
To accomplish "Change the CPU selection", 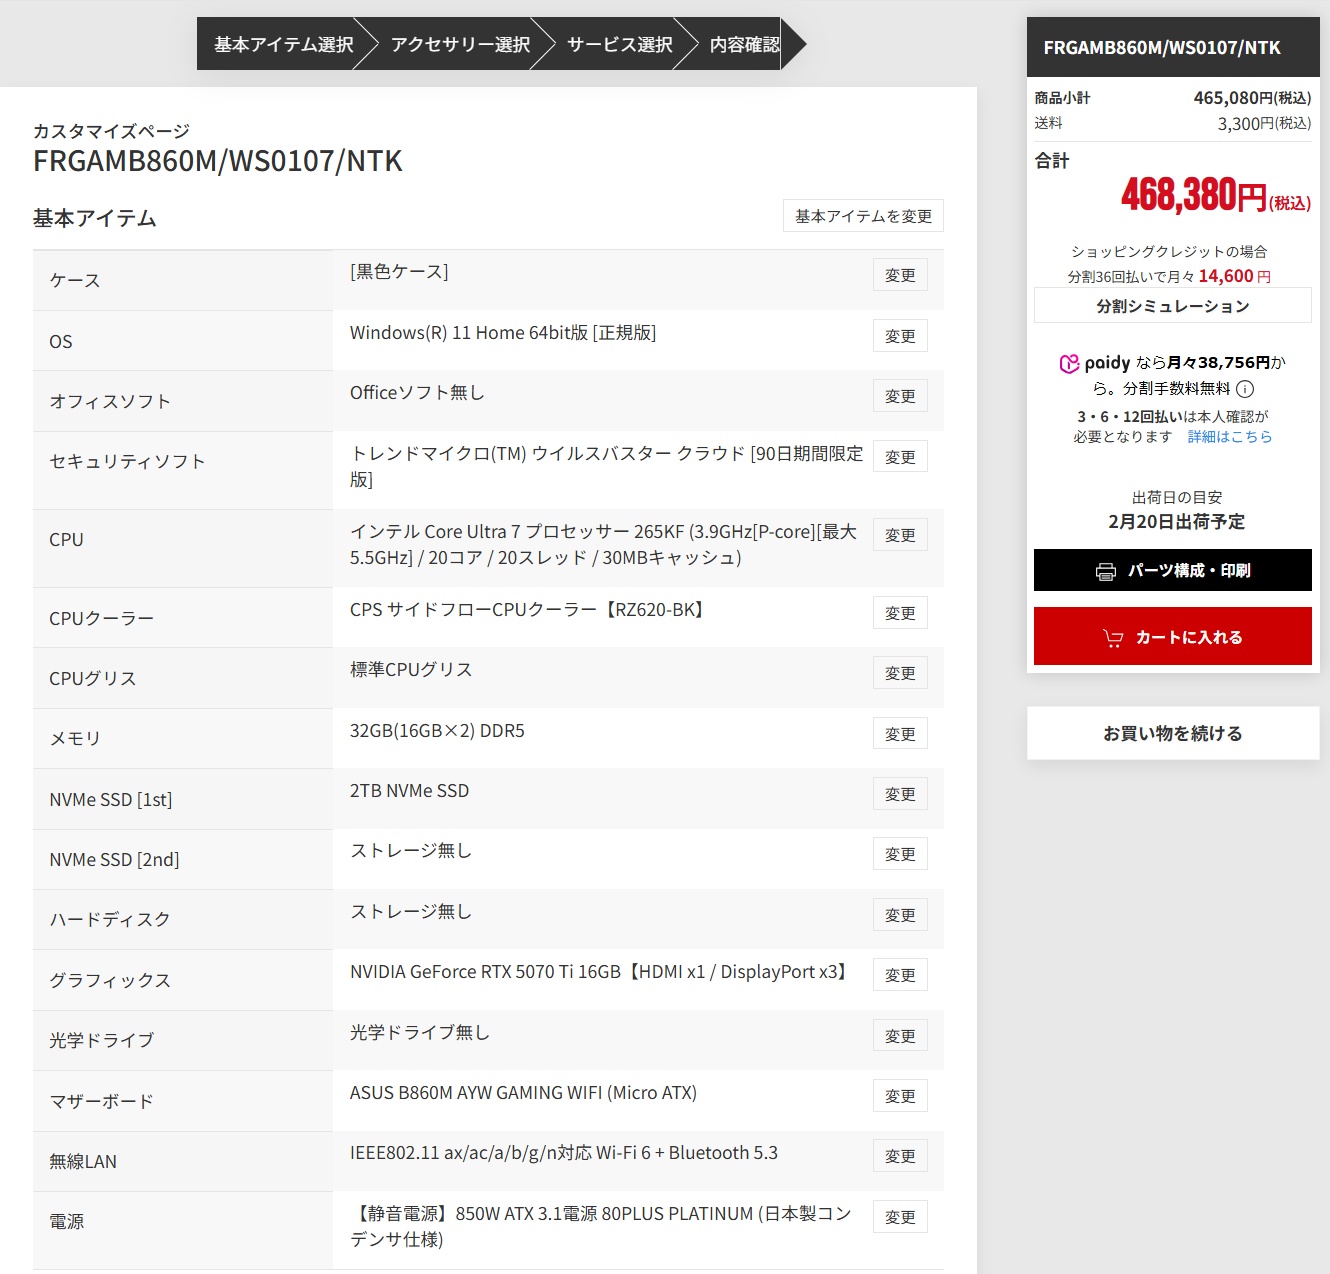I will (900, 535).
